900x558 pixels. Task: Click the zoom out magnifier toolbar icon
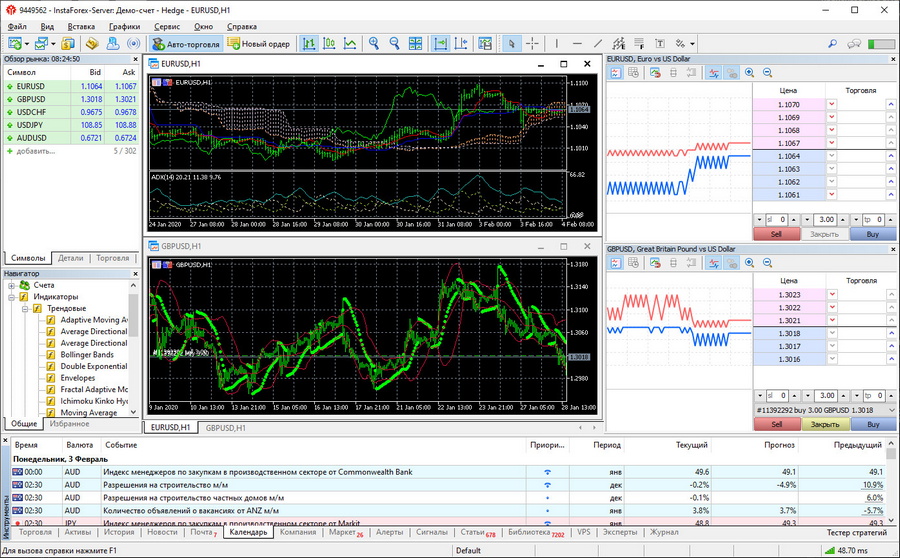tap(394, 44)
